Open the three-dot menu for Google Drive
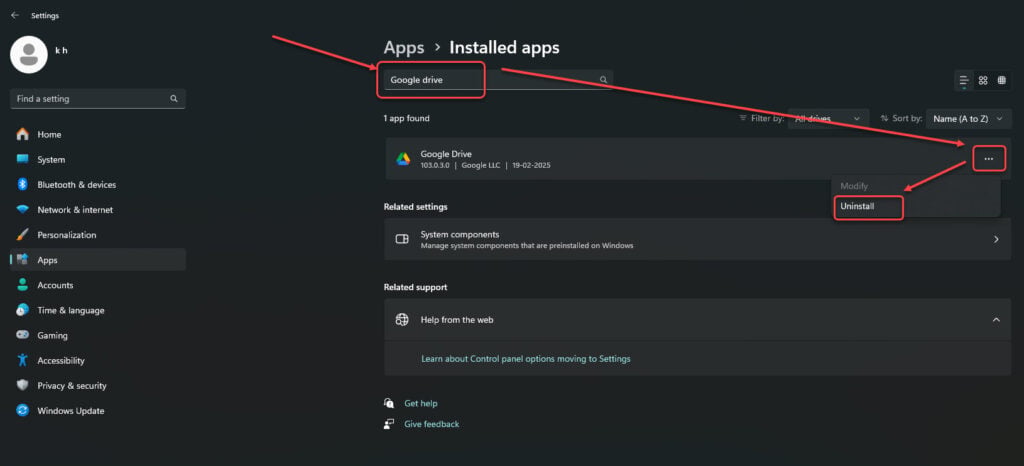 [989, 159]
